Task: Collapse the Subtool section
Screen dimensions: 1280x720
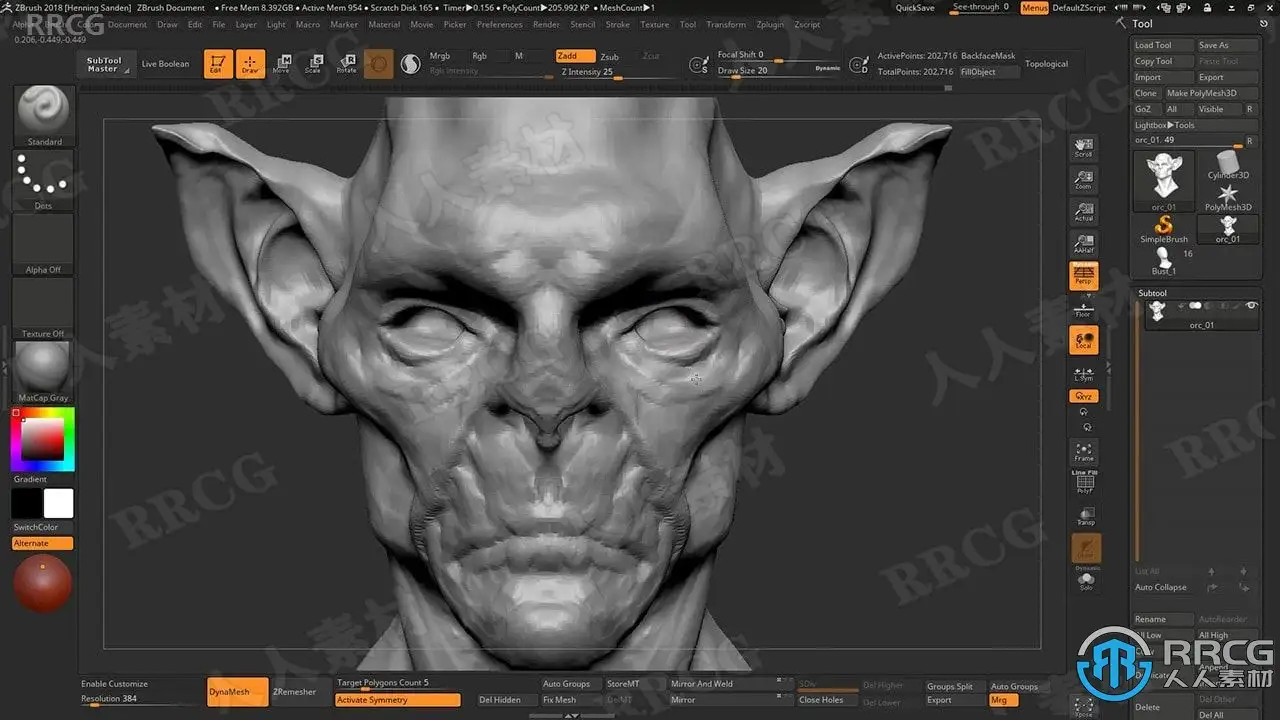Action: coord(1152,293)
